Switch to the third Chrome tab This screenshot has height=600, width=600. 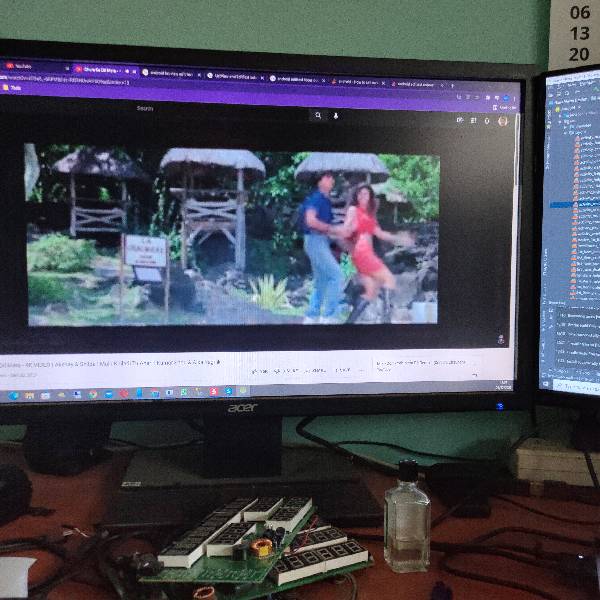click(170, 72)
